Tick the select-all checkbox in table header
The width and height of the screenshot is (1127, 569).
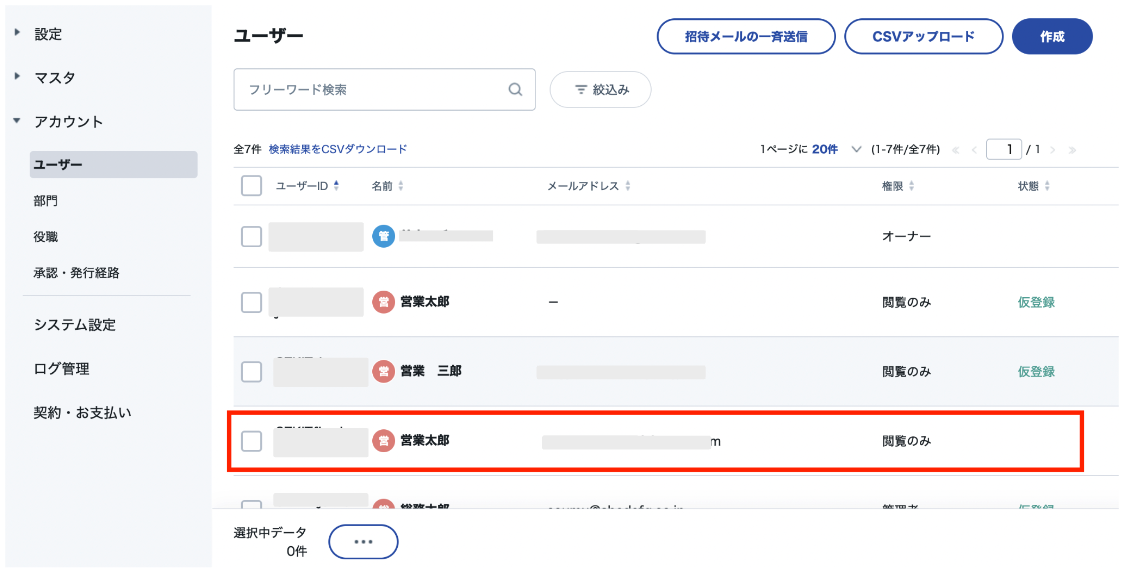tap(251, 186)
